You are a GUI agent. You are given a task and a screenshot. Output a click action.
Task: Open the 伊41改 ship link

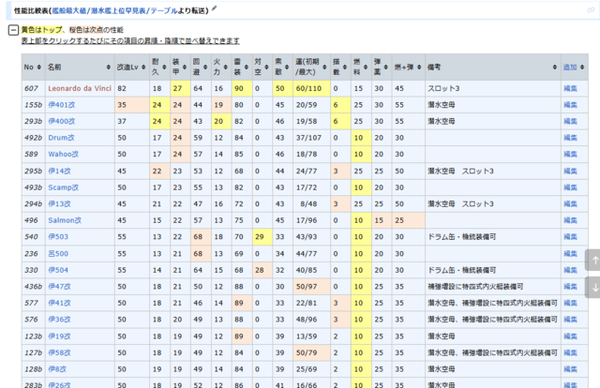point(59,303)
